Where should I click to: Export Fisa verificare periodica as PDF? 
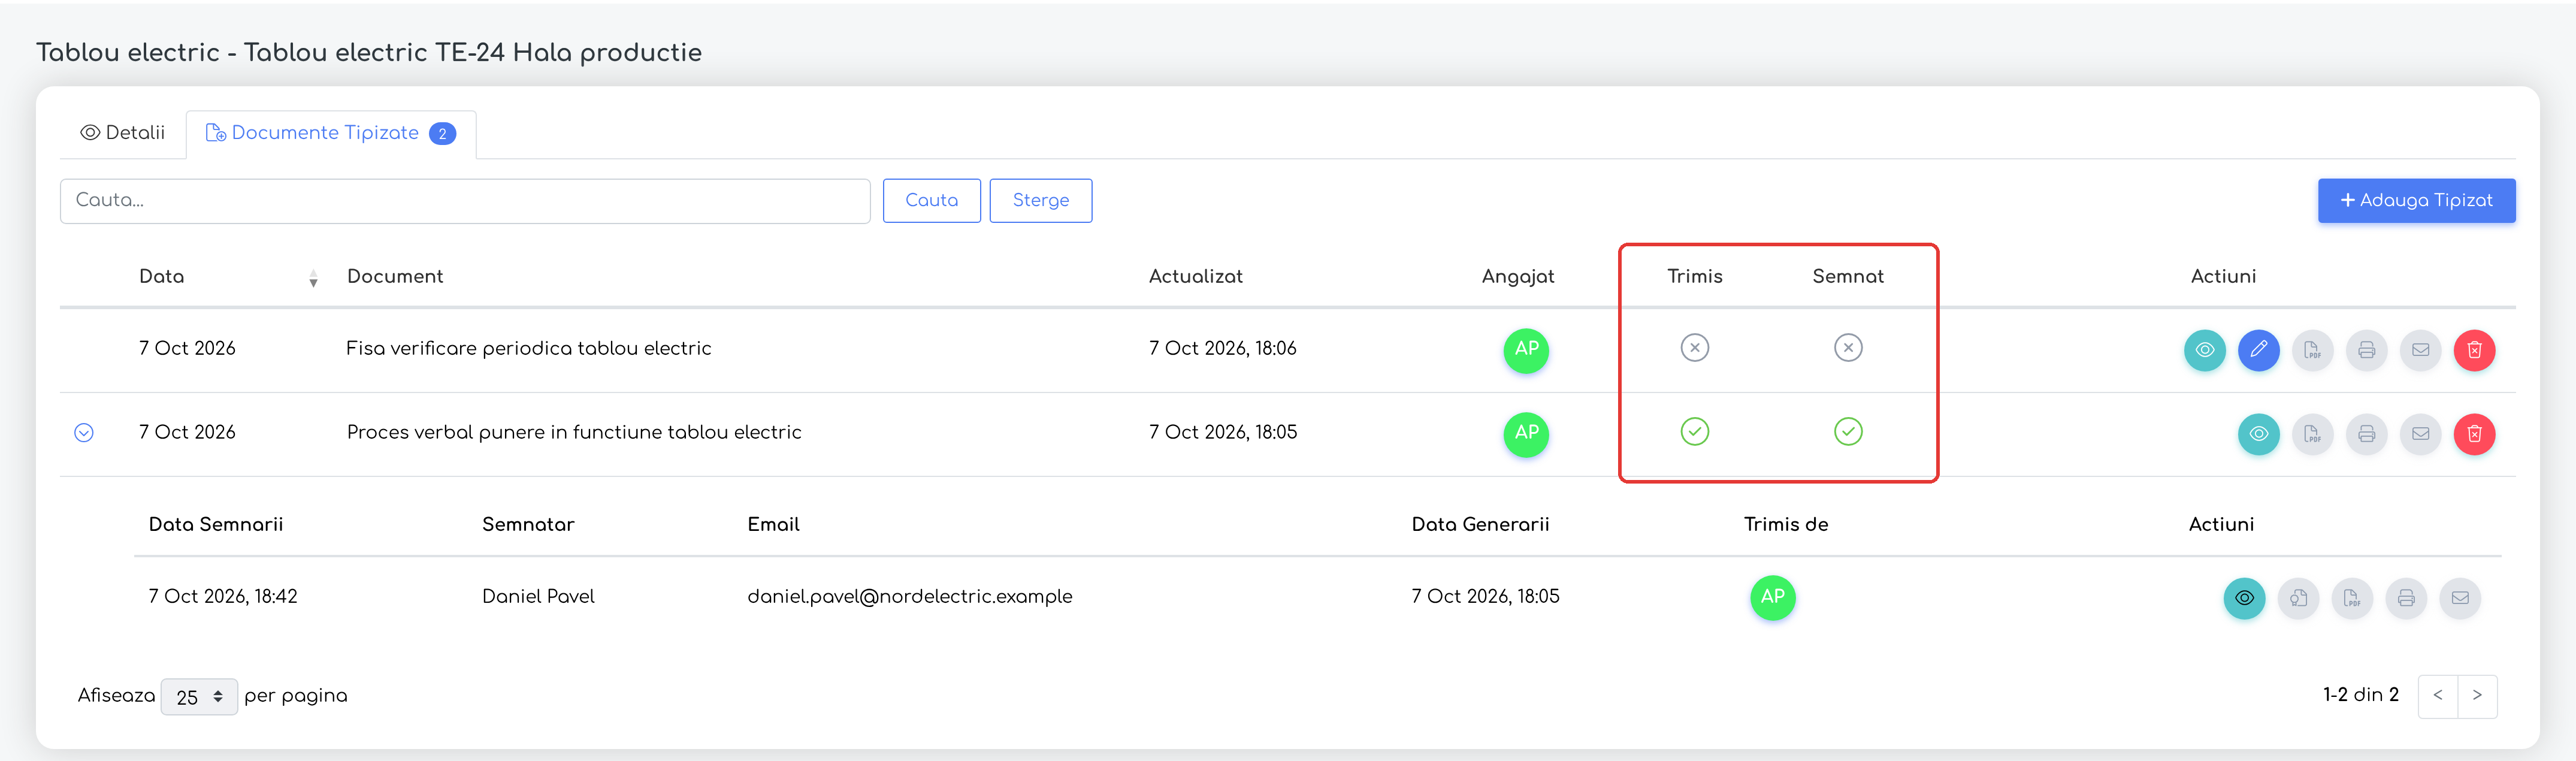[2312, 350]
